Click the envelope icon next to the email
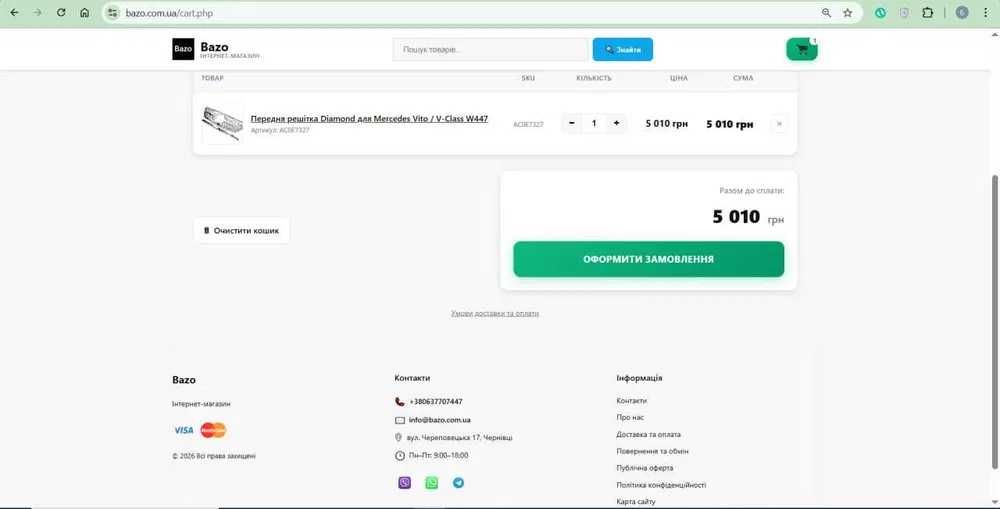 coord(400,420)
